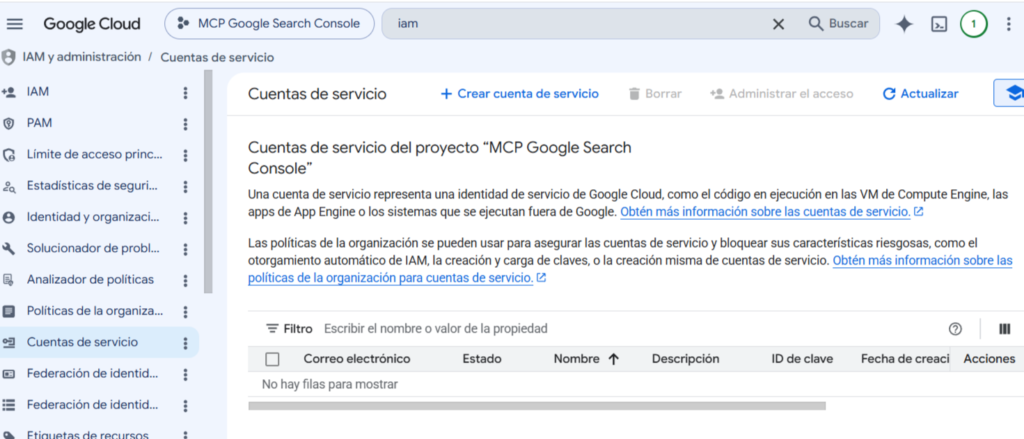Open Estadísticas de seguri... sidebar item
Screen dimensions: 1024x439
(x=93, y=186)
